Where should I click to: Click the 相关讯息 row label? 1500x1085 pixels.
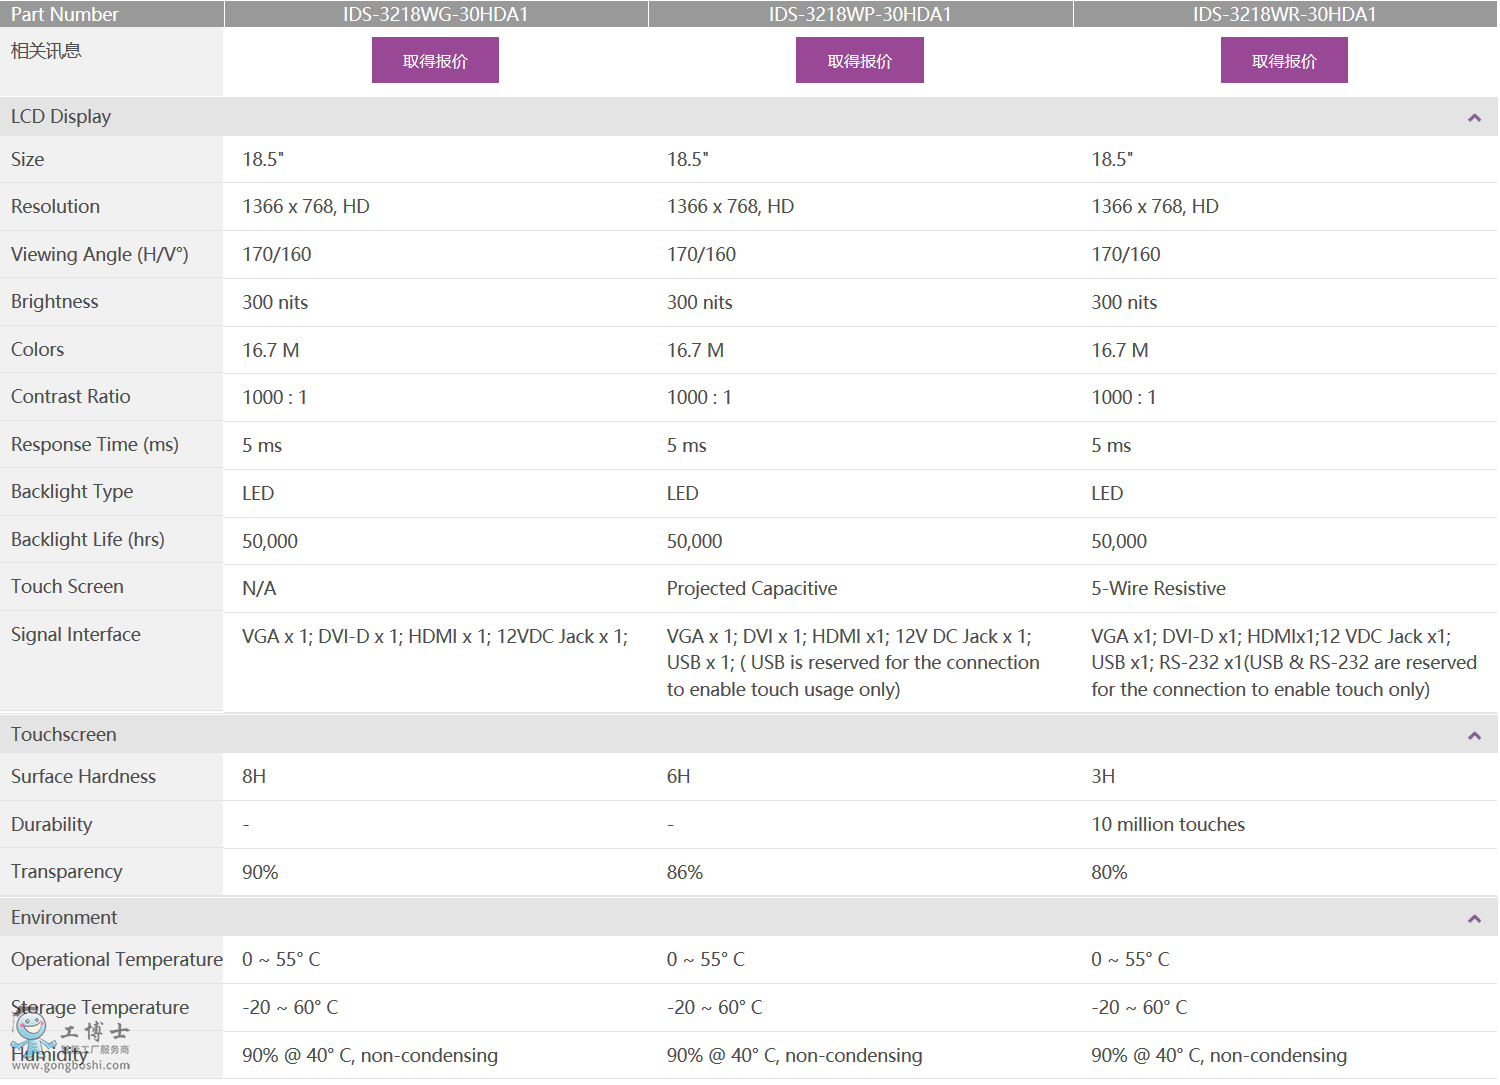point(46,51)
